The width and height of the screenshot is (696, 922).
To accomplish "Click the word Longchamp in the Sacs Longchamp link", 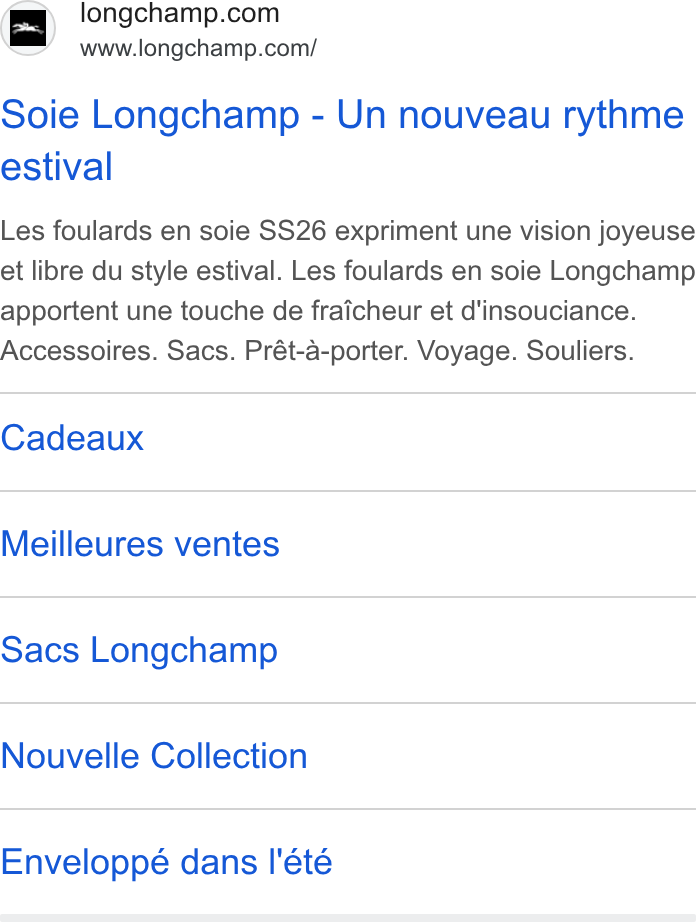I will [x=184, y=652].
